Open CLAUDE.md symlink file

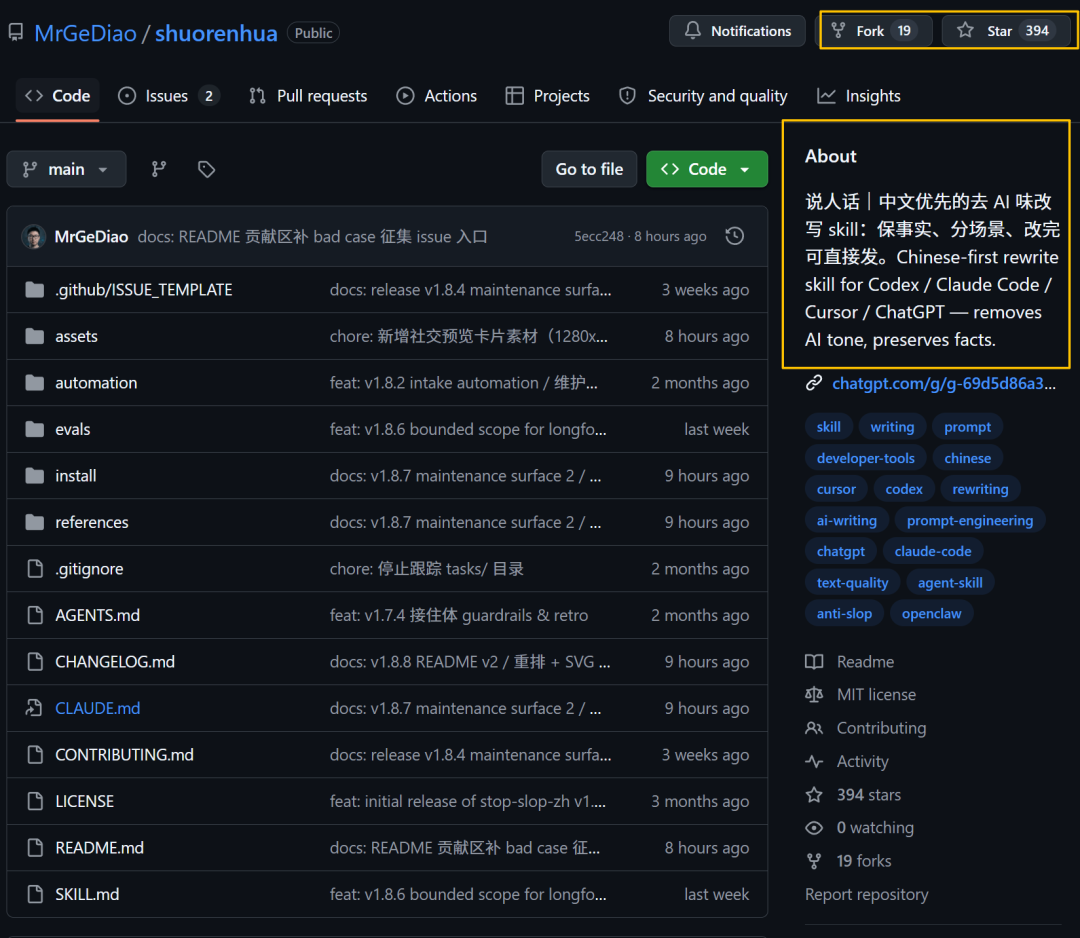[x=98, y=708]
